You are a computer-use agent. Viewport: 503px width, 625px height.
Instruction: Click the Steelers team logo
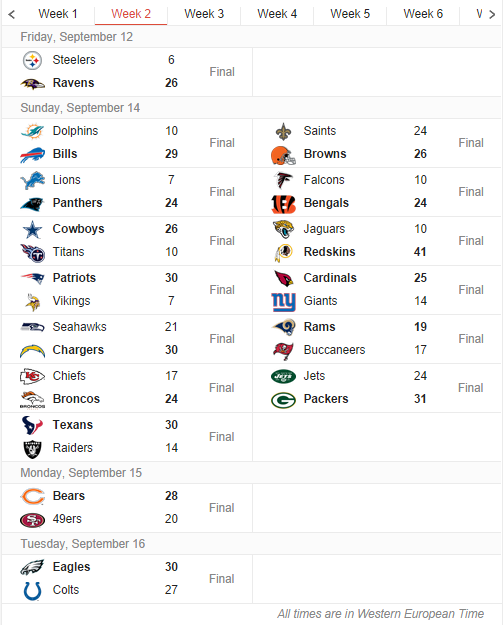32,61
